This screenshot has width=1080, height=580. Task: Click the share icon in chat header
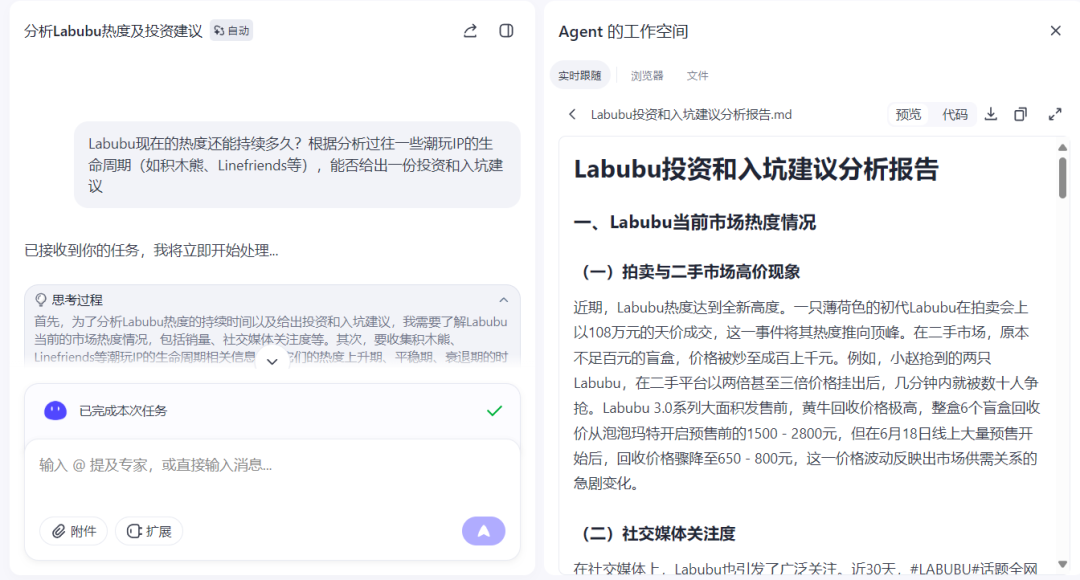(x=470, y=31)
